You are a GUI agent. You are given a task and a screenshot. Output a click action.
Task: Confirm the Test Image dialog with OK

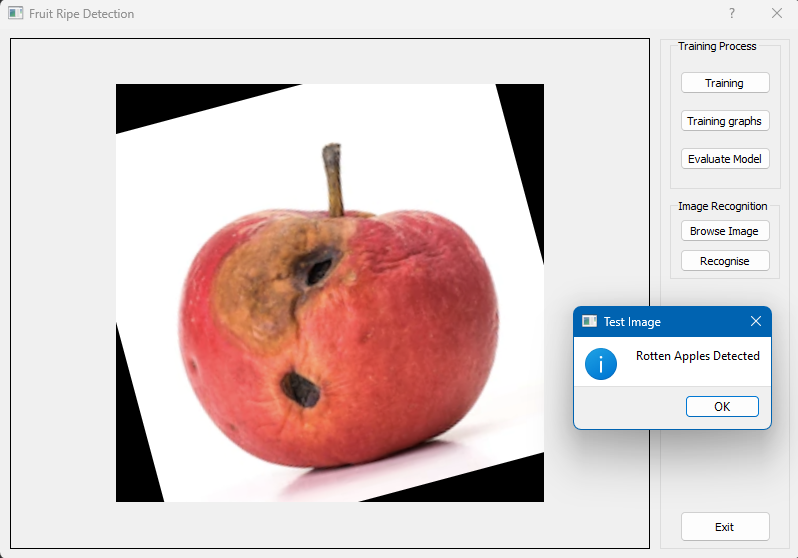click(x=722, y=407)
